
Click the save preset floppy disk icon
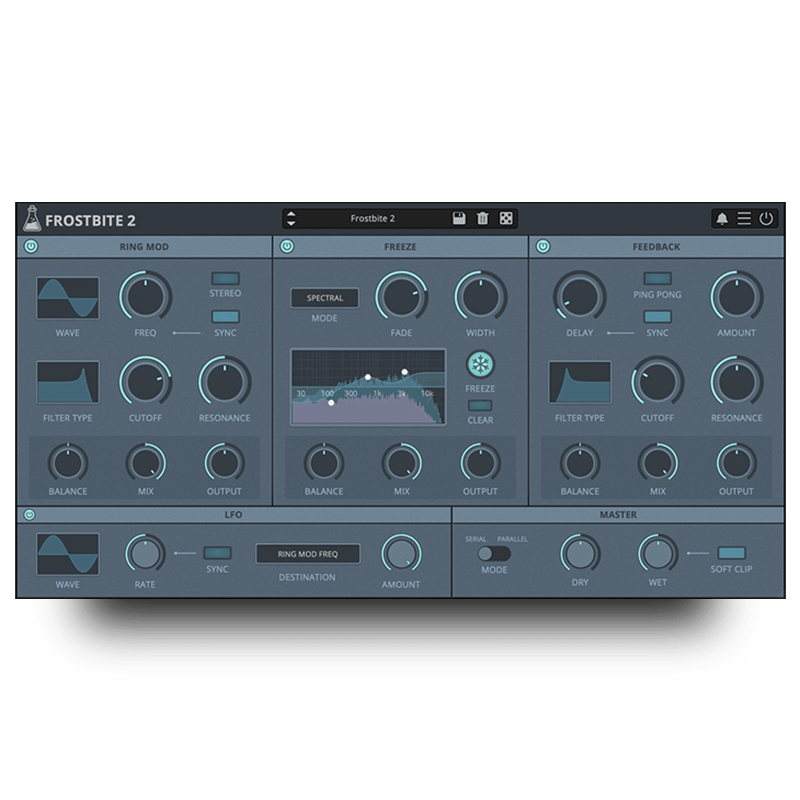click(459, 218)
